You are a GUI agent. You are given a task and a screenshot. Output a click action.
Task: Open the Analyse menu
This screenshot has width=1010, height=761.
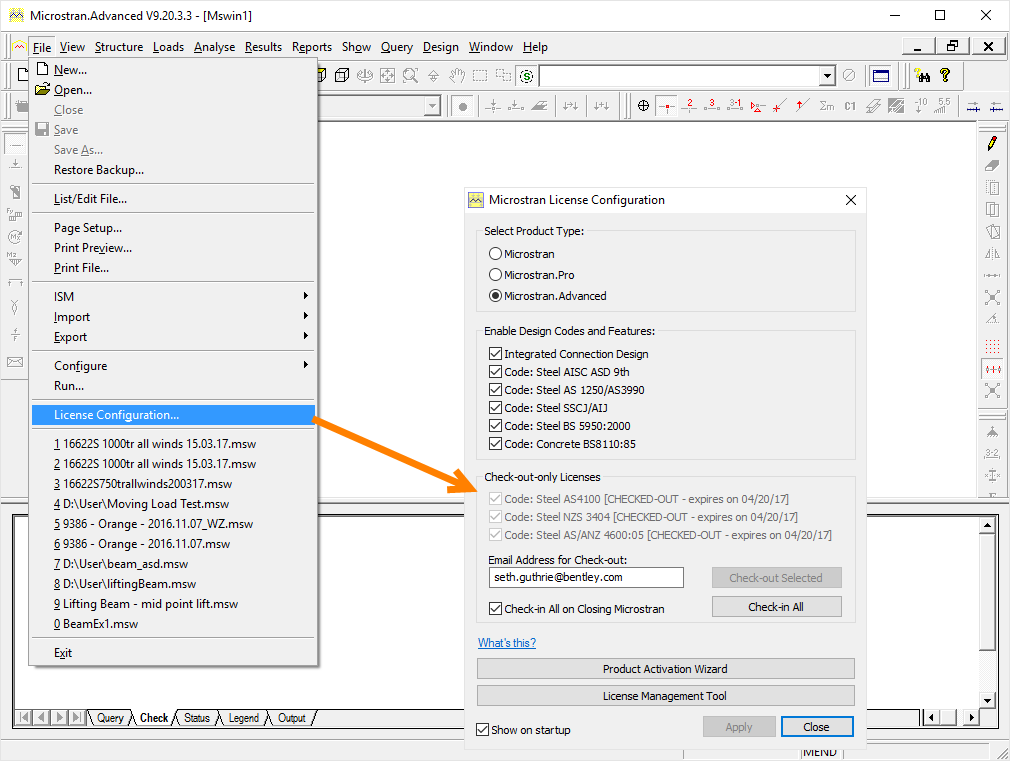coord(214,47)
